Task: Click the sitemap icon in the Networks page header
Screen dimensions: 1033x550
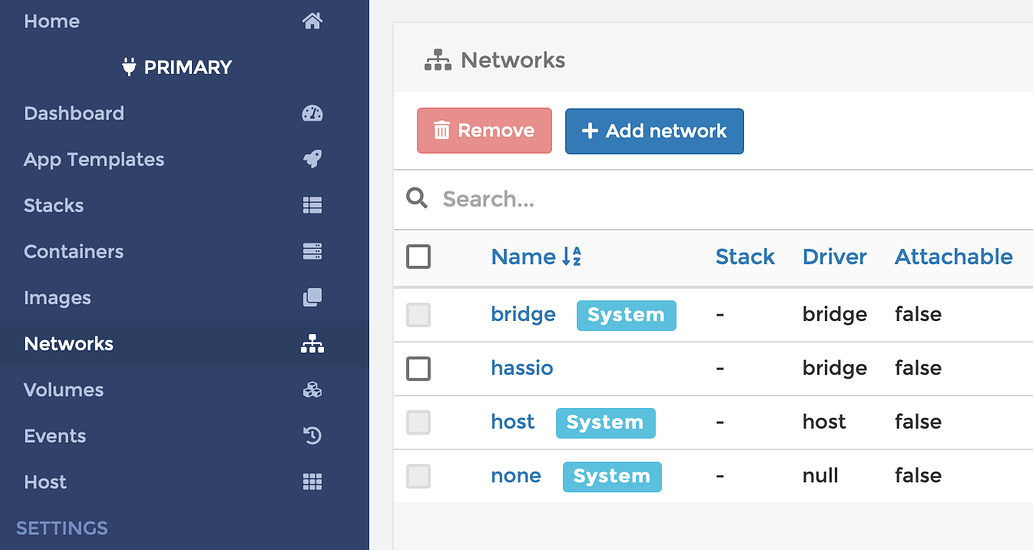Action: pyautogui.click(x=438, y=60)
